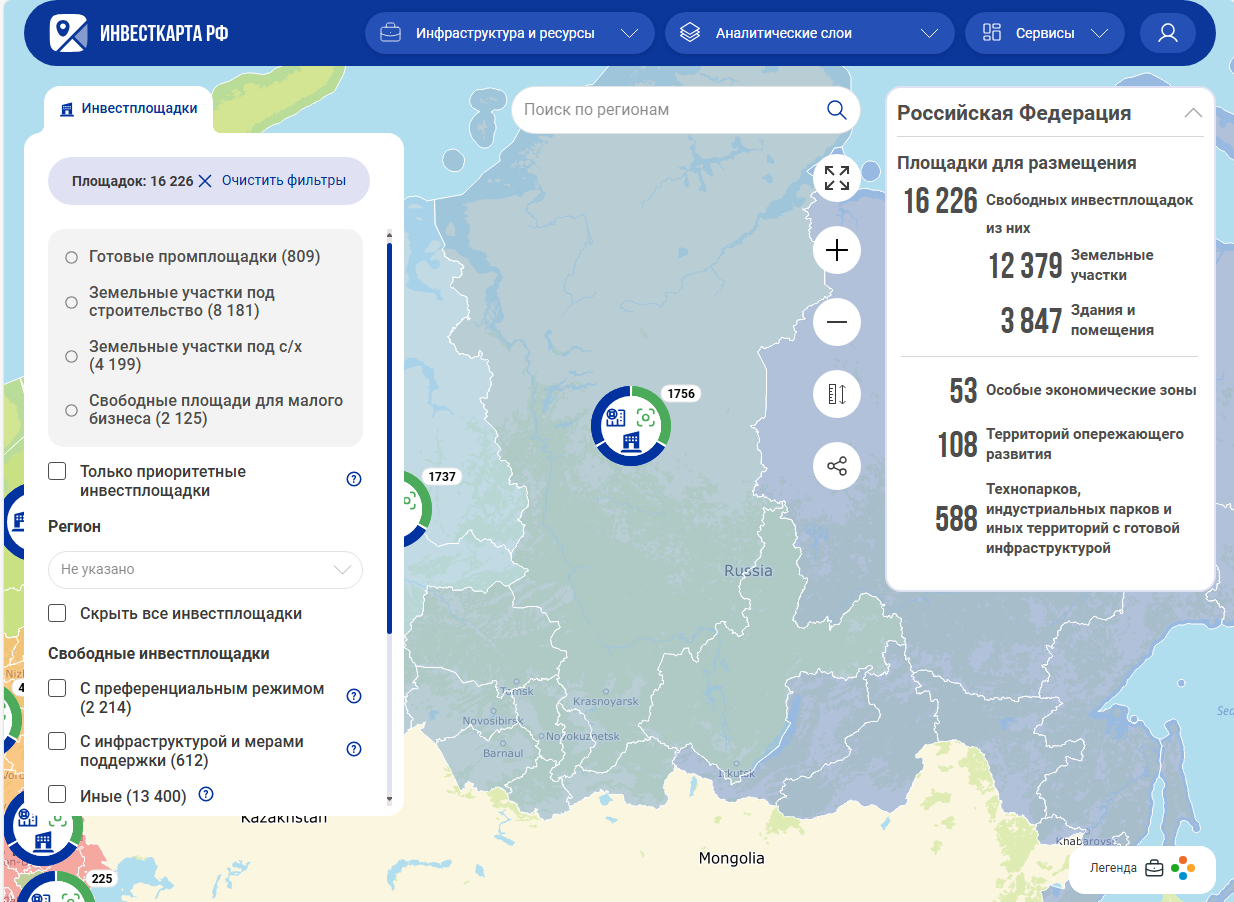
Task: Click Очистить фильтры link
Action: (284, 181)
